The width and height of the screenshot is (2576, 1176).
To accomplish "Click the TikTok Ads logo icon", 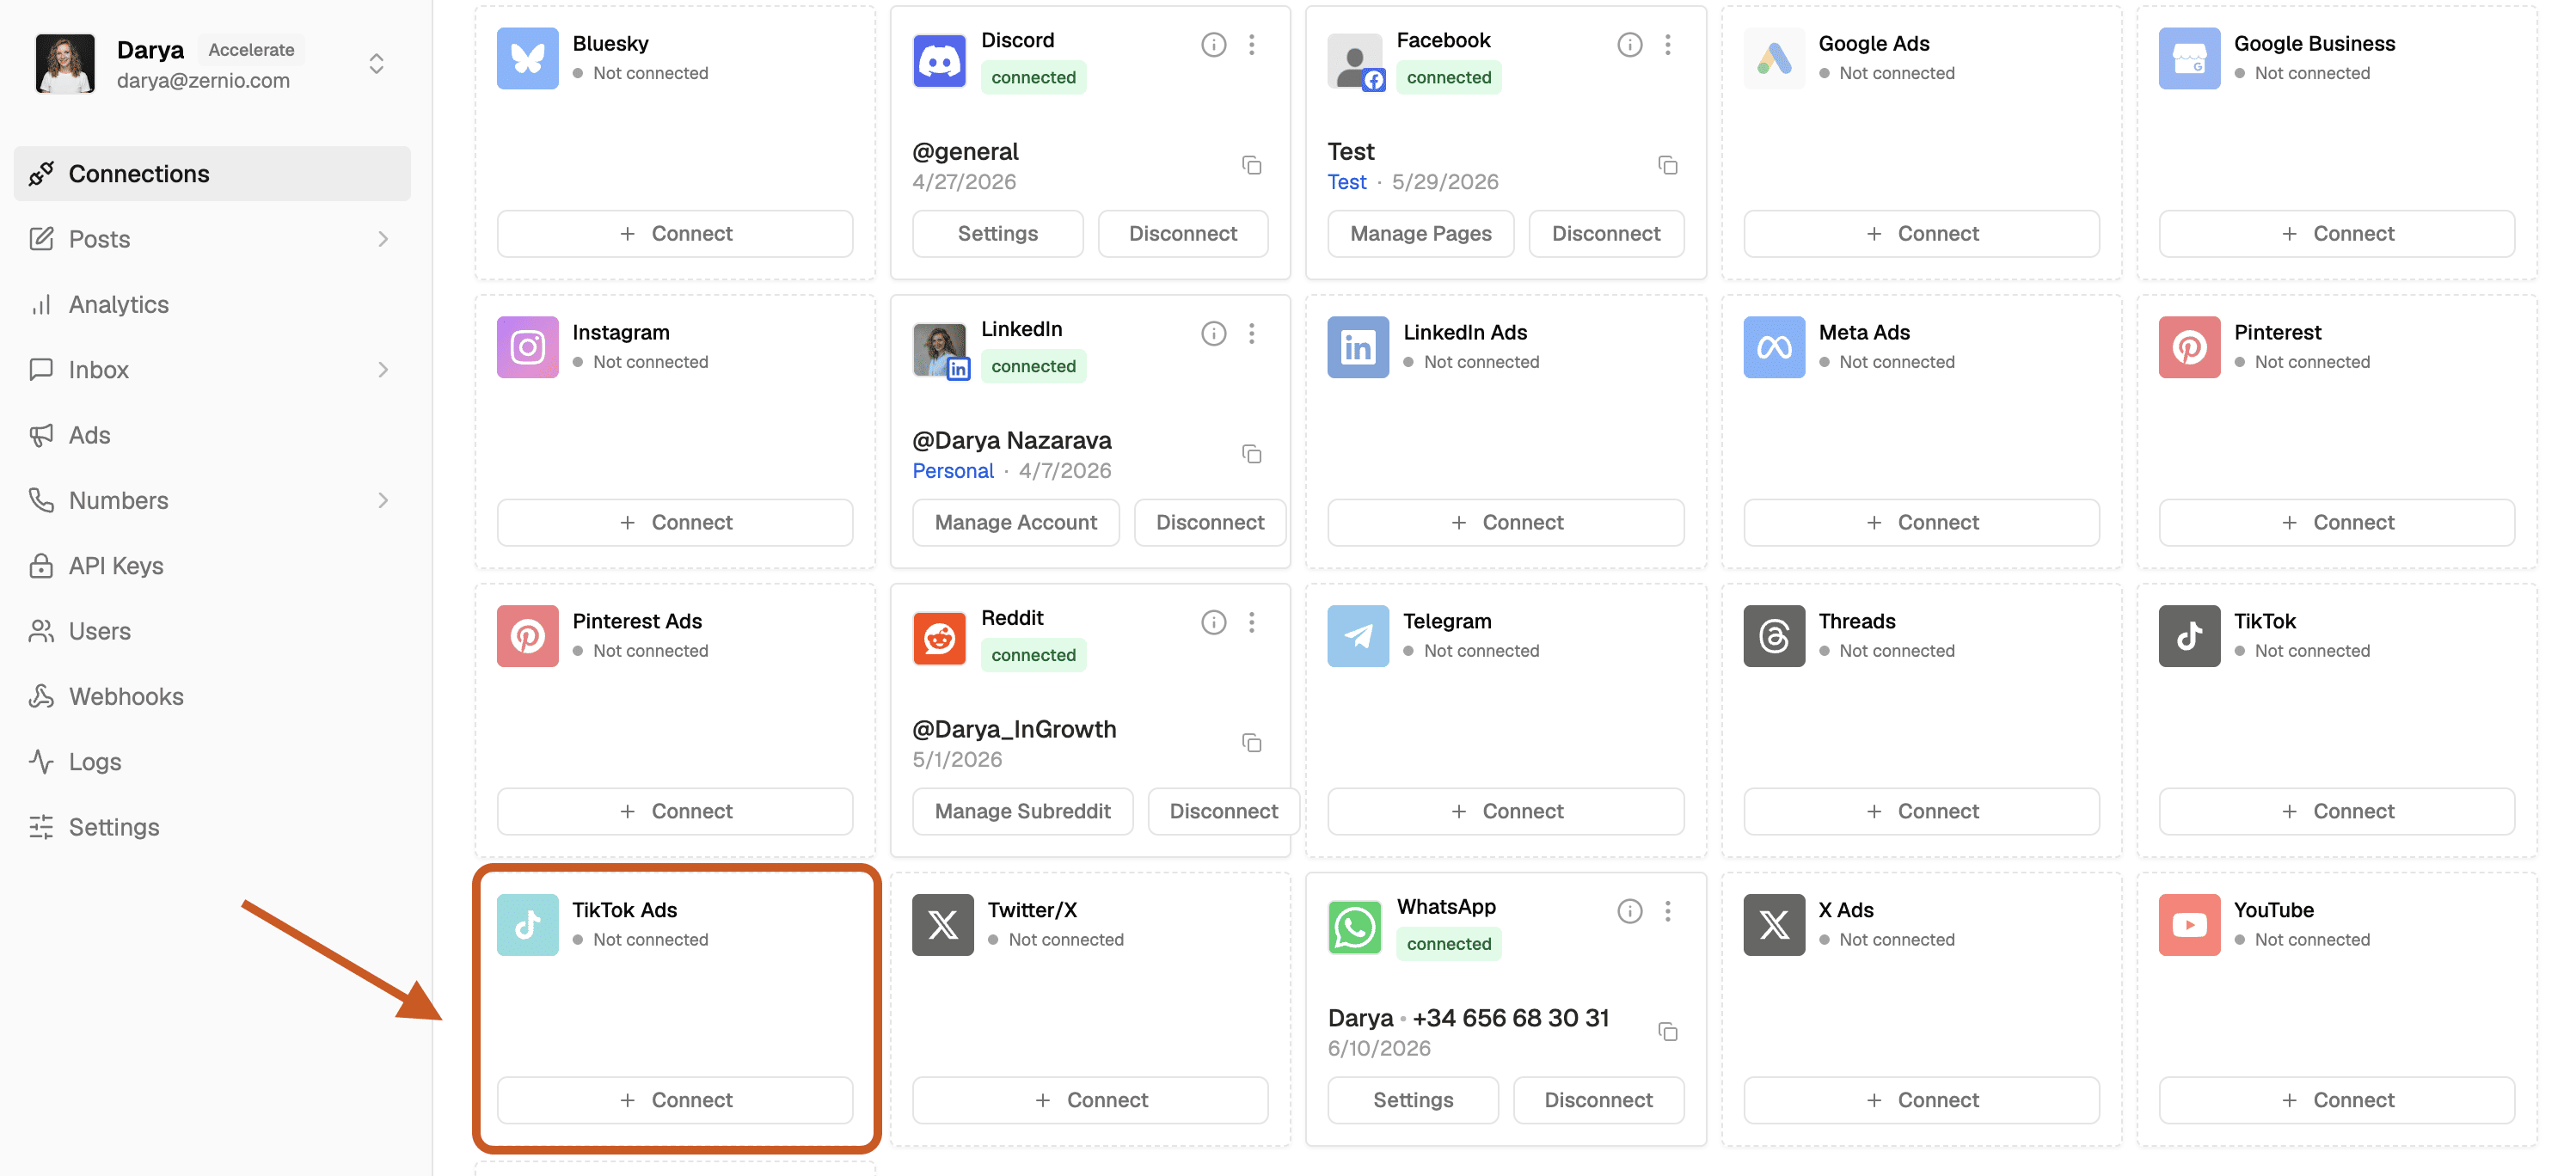I will point(527,925).
